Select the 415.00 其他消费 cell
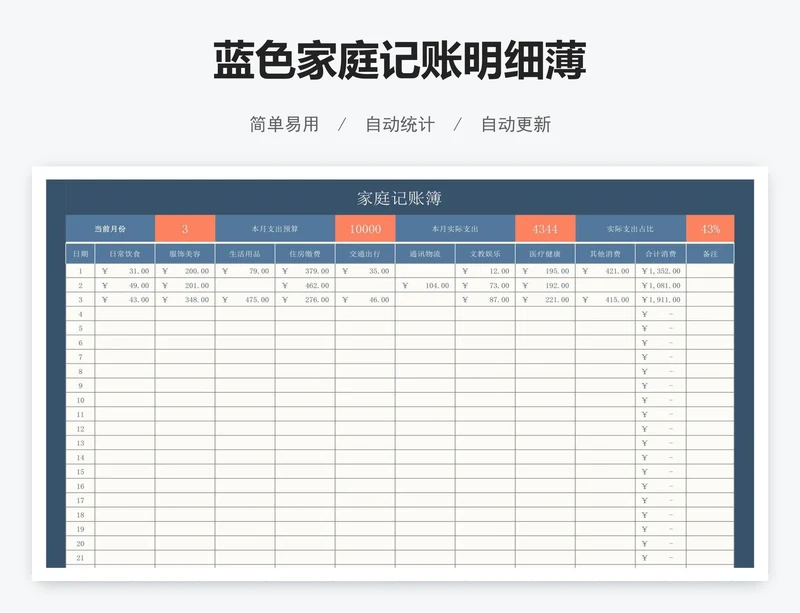Image resolution: width=800 pixels, height=613 pixels. [x=605, y=300]
